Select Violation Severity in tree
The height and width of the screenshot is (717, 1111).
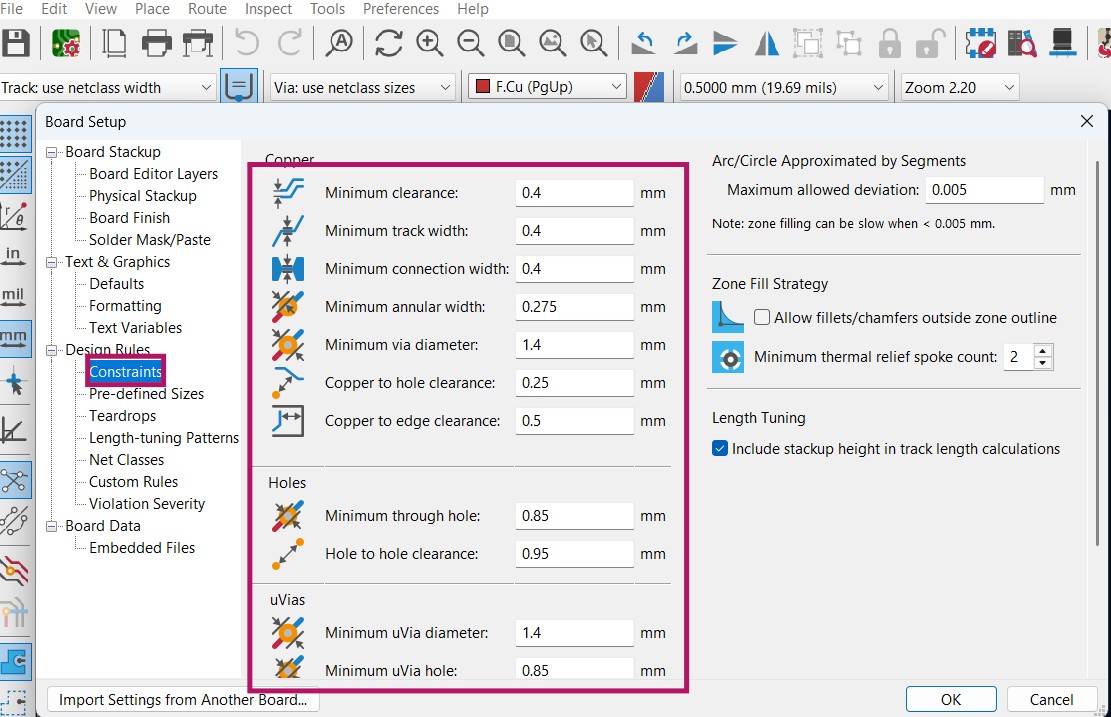pos(147,504)
